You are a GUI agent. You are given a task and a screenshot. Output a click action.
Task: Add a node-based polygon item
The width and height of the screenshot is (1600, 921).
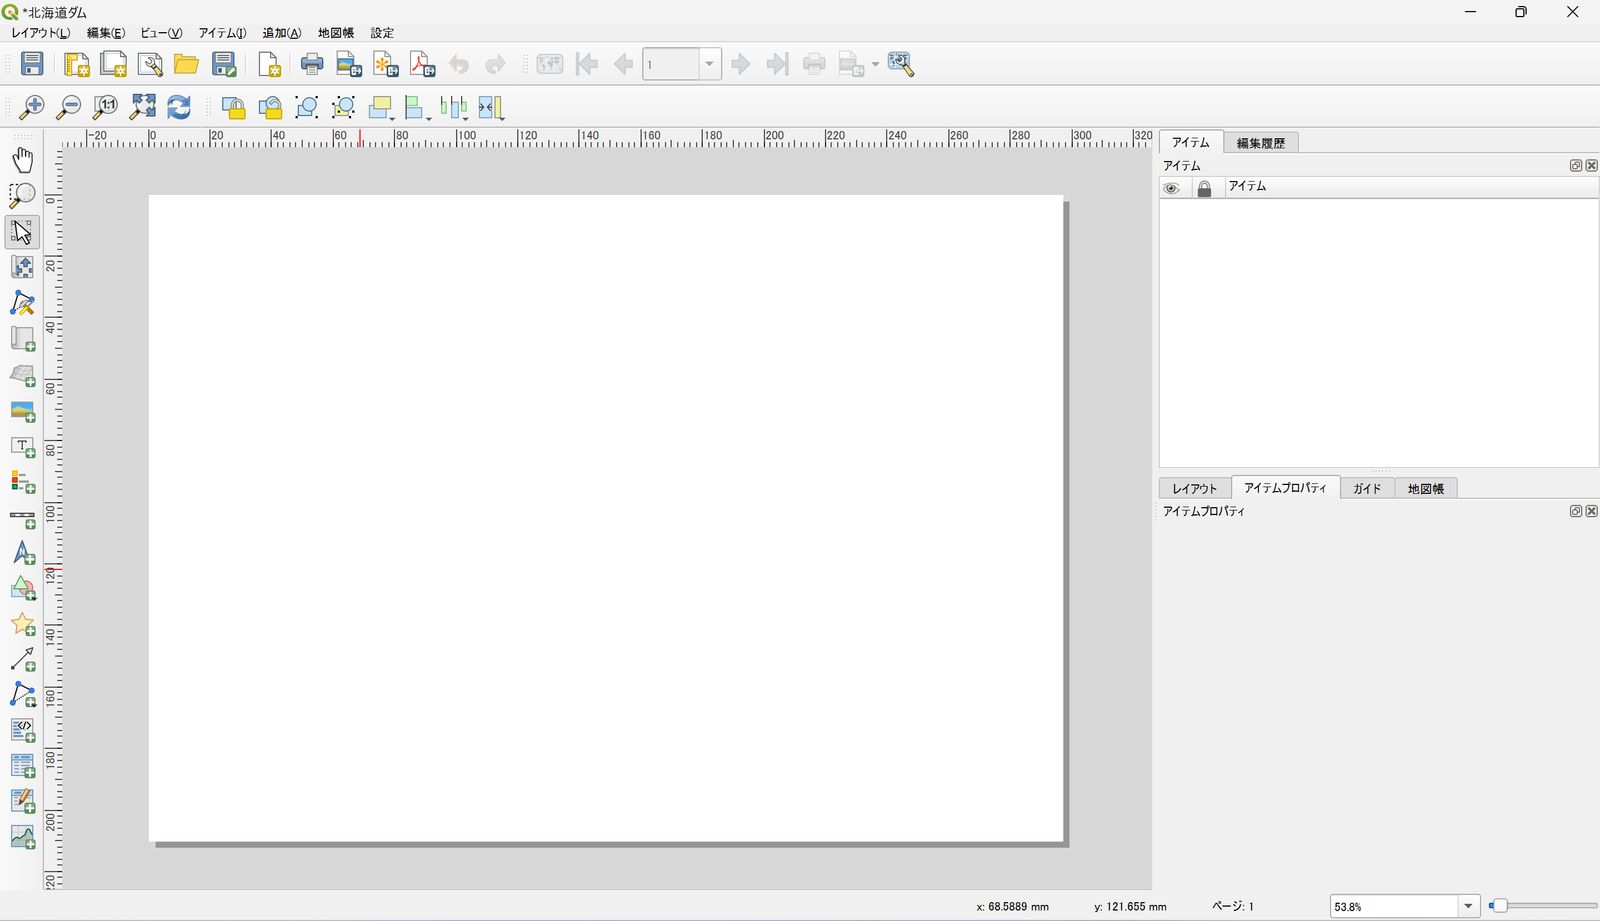tap(22, 695)
